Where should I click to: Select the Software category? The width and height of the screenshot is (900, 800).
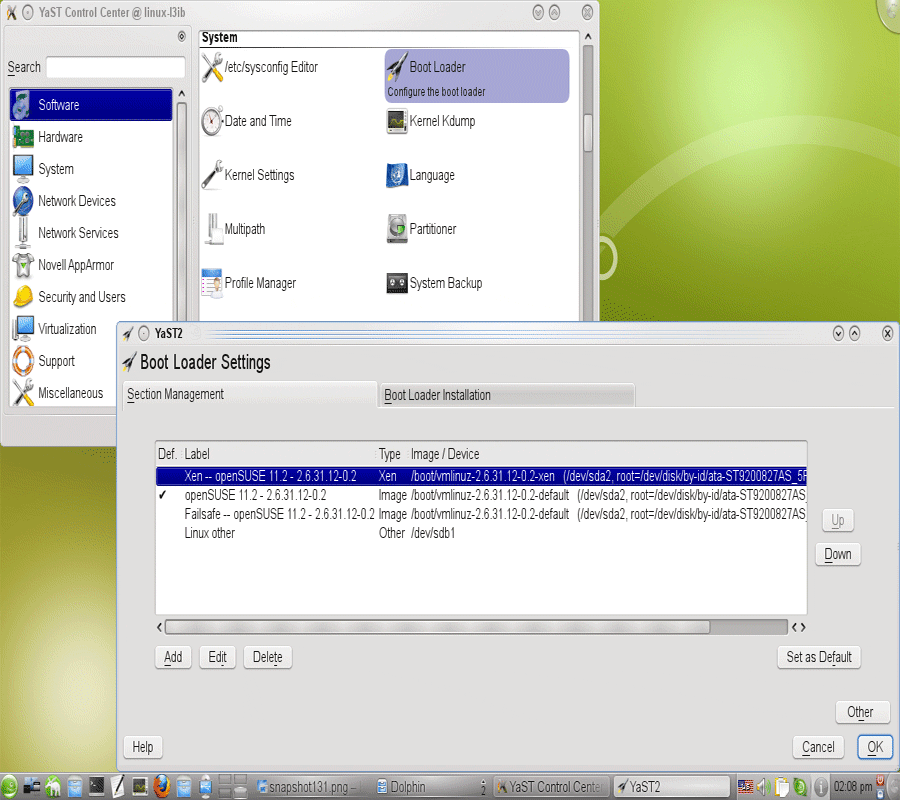pos(91,105)
